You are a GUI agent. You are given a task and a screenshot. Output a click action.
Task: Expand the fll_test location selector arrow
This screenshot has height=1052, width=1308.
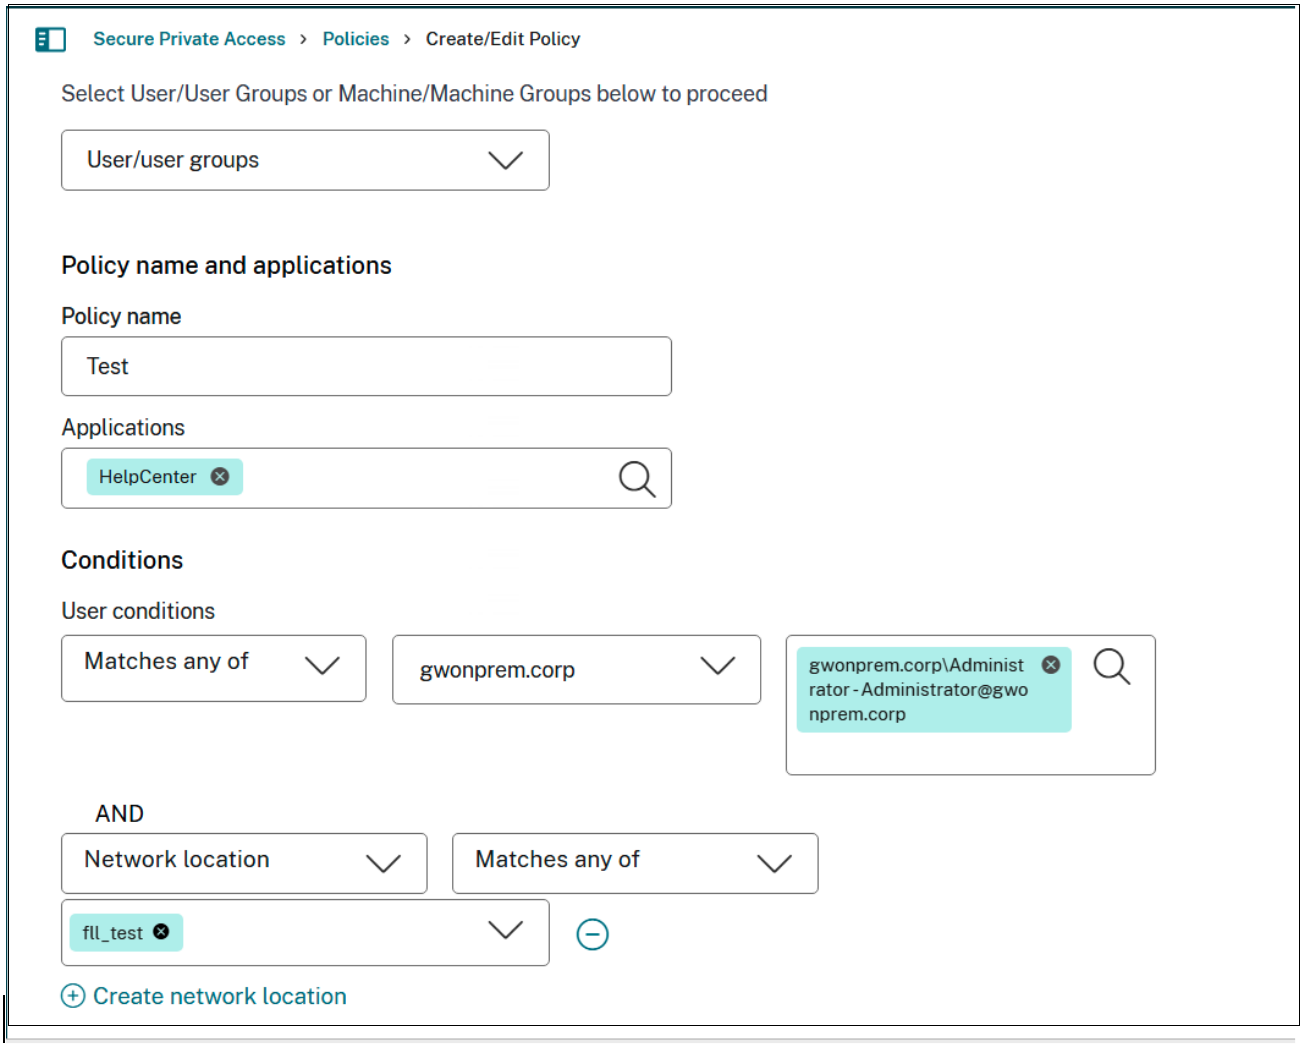point(505,931)
